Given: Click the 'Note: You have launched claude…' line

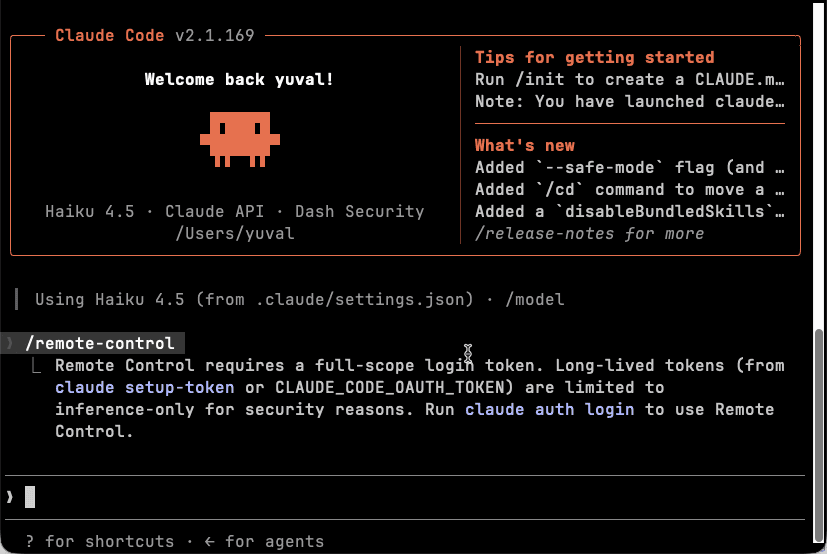Looking at the screenshot, I should click(x=629, y=101).
